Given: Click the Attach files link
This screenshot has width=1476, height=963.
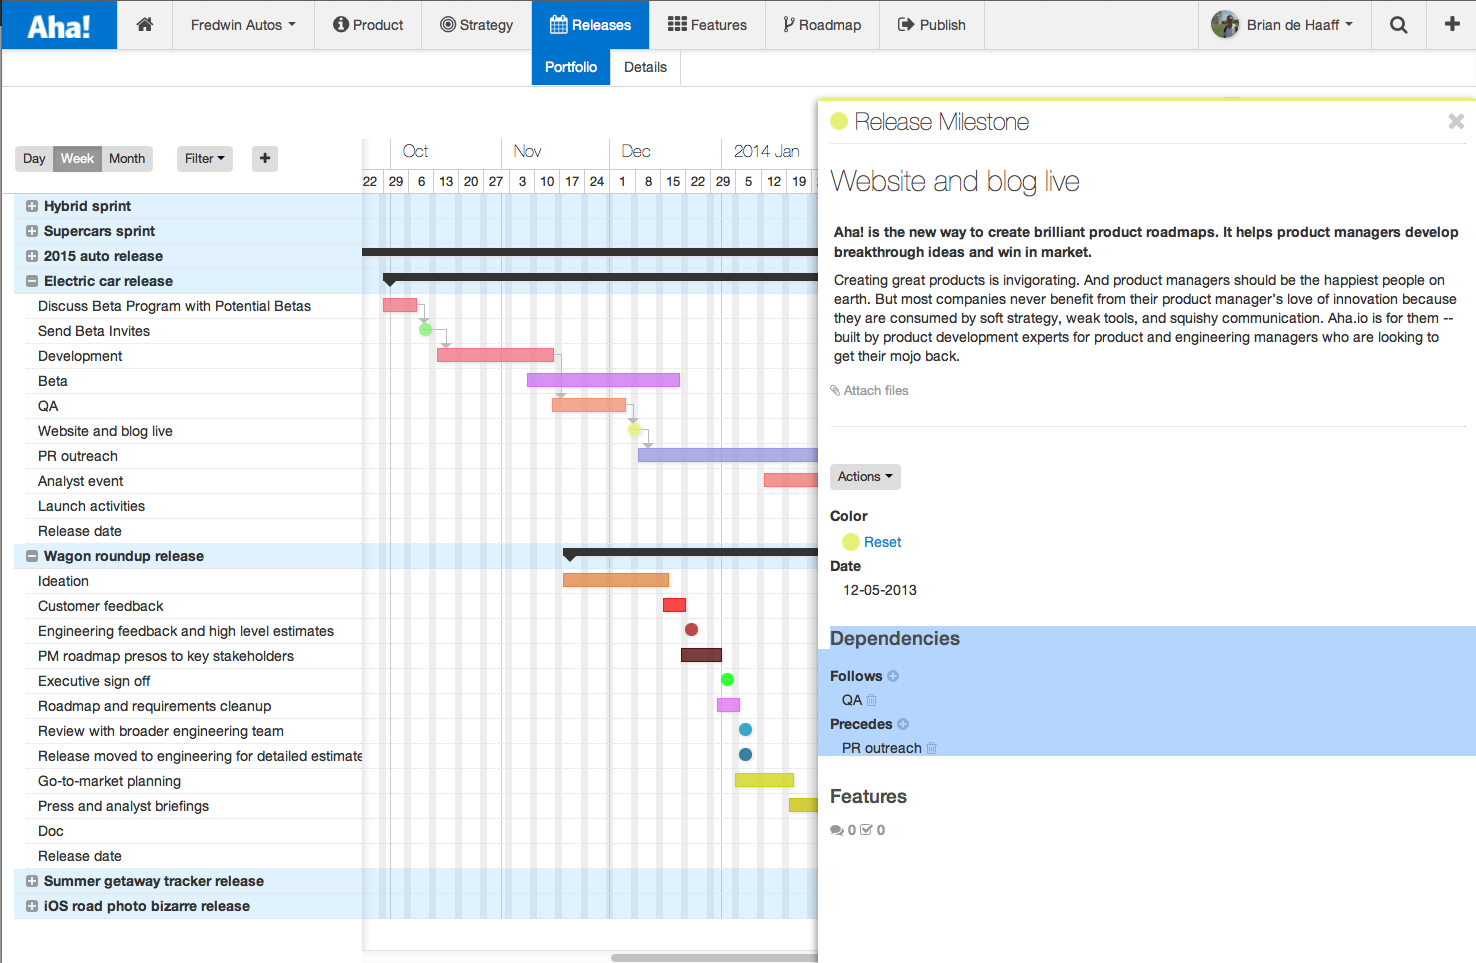Looking at the screenshot, I should pos(869,391).
